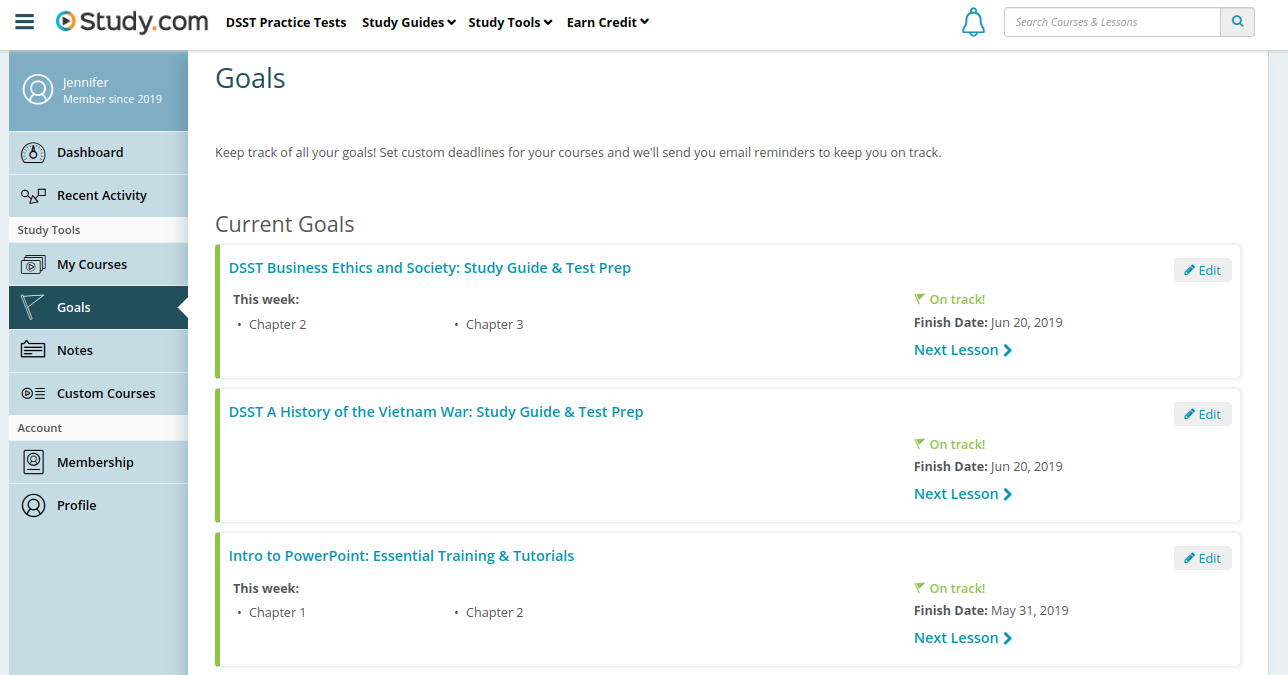Expand the Study Tools dropdown
Screen dimensions: 1288x675
pos(510,22)
